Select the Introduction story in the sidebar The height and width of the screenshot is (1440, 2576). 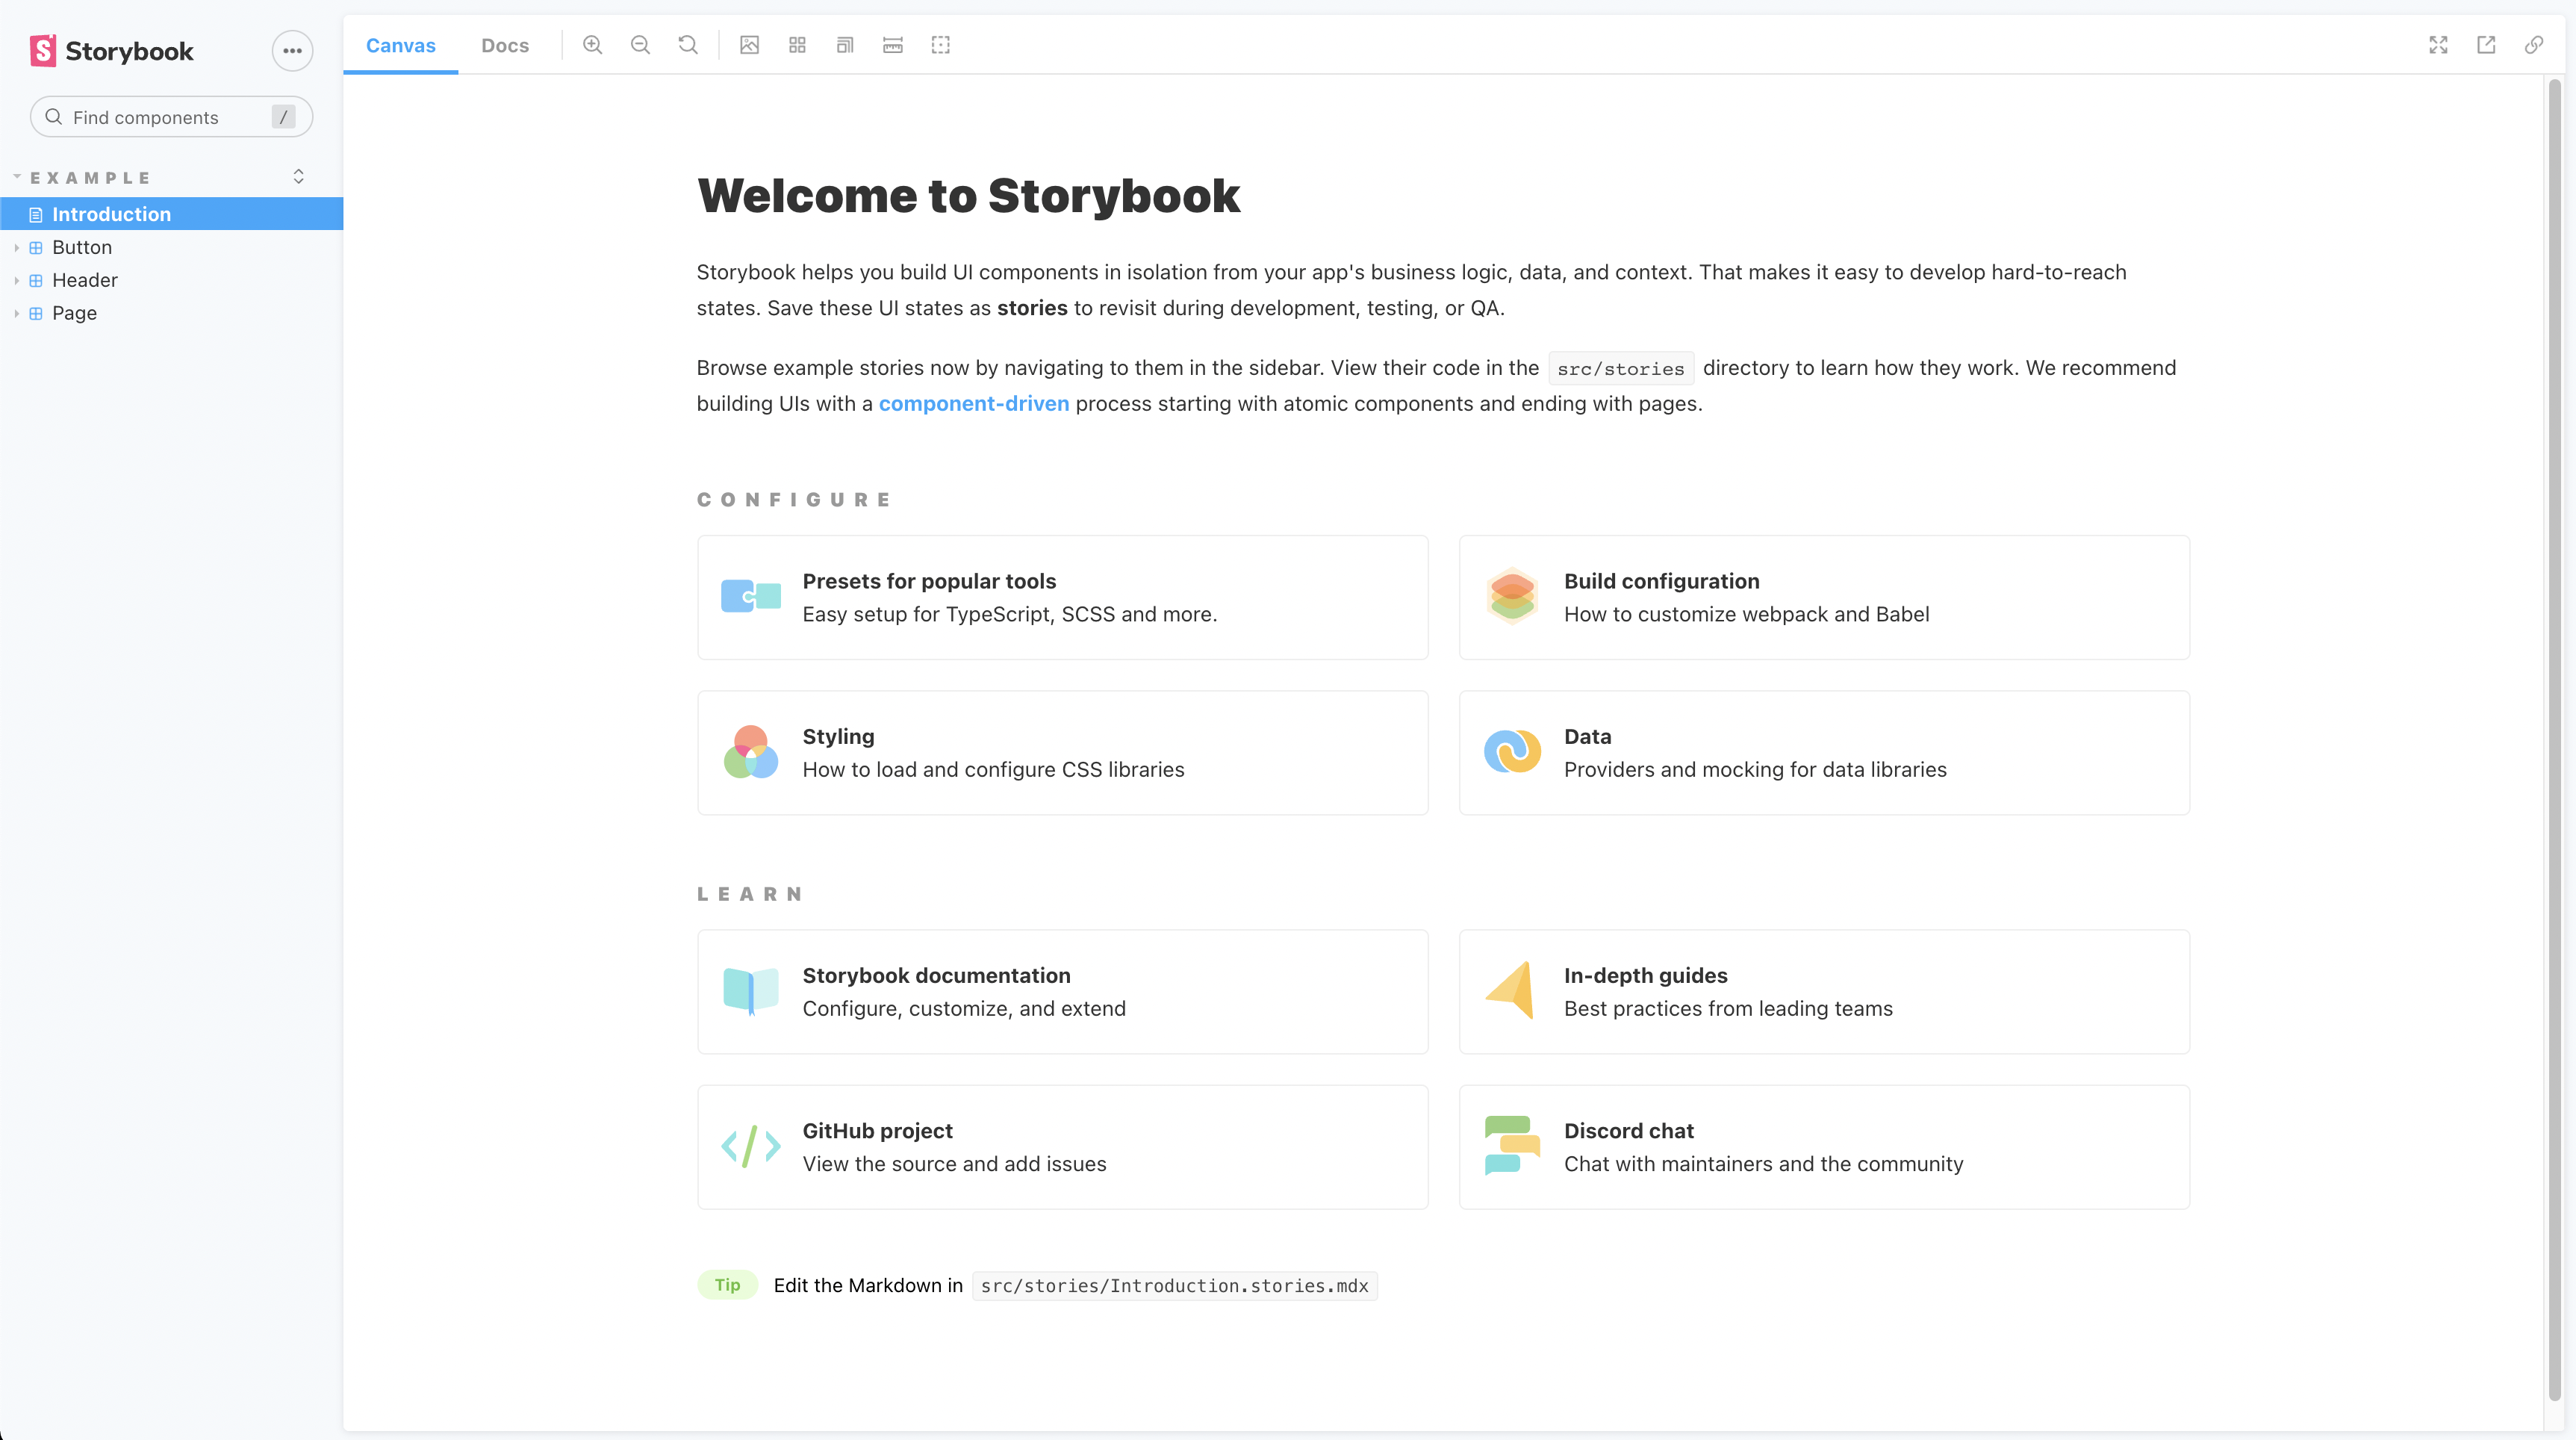(x=111, y=214)
